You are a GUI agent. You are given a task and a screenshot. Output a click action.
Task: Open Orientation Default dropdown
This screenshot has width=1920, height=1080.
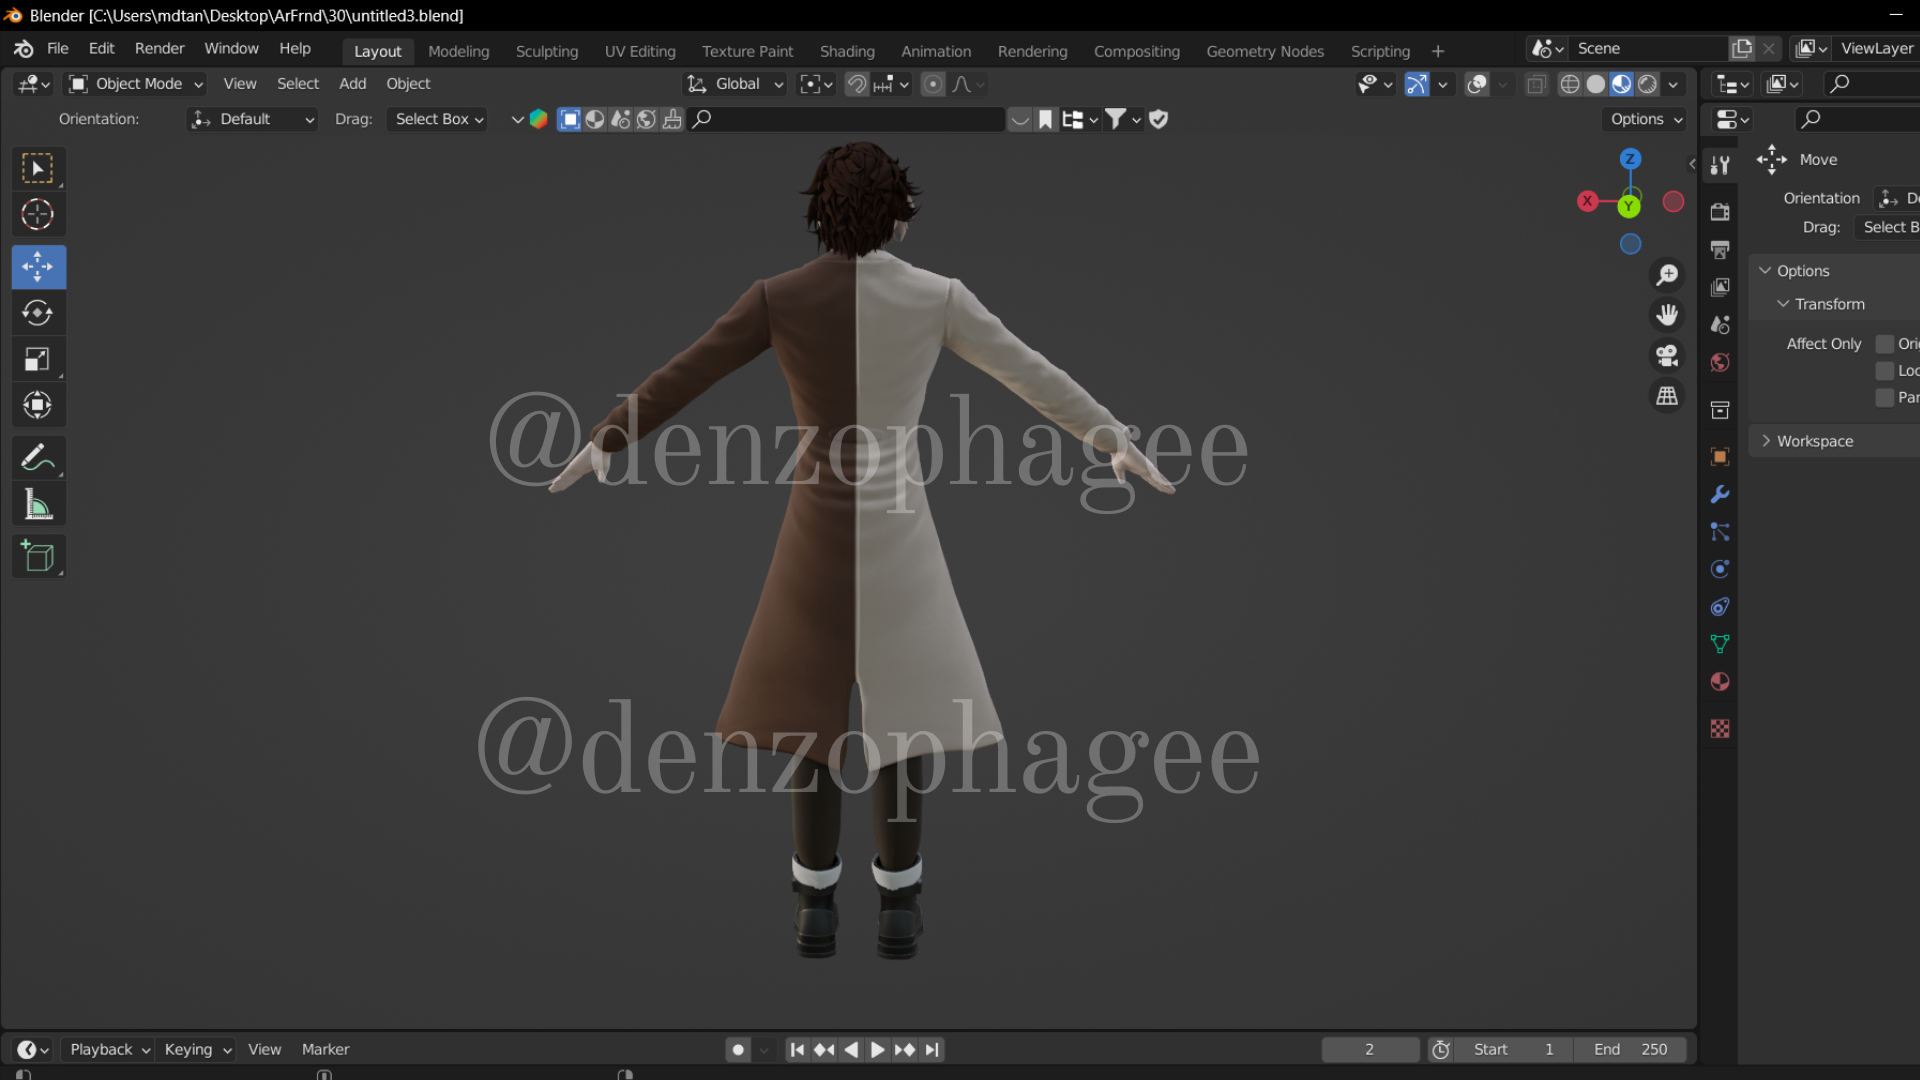click(x=252, y=120)
